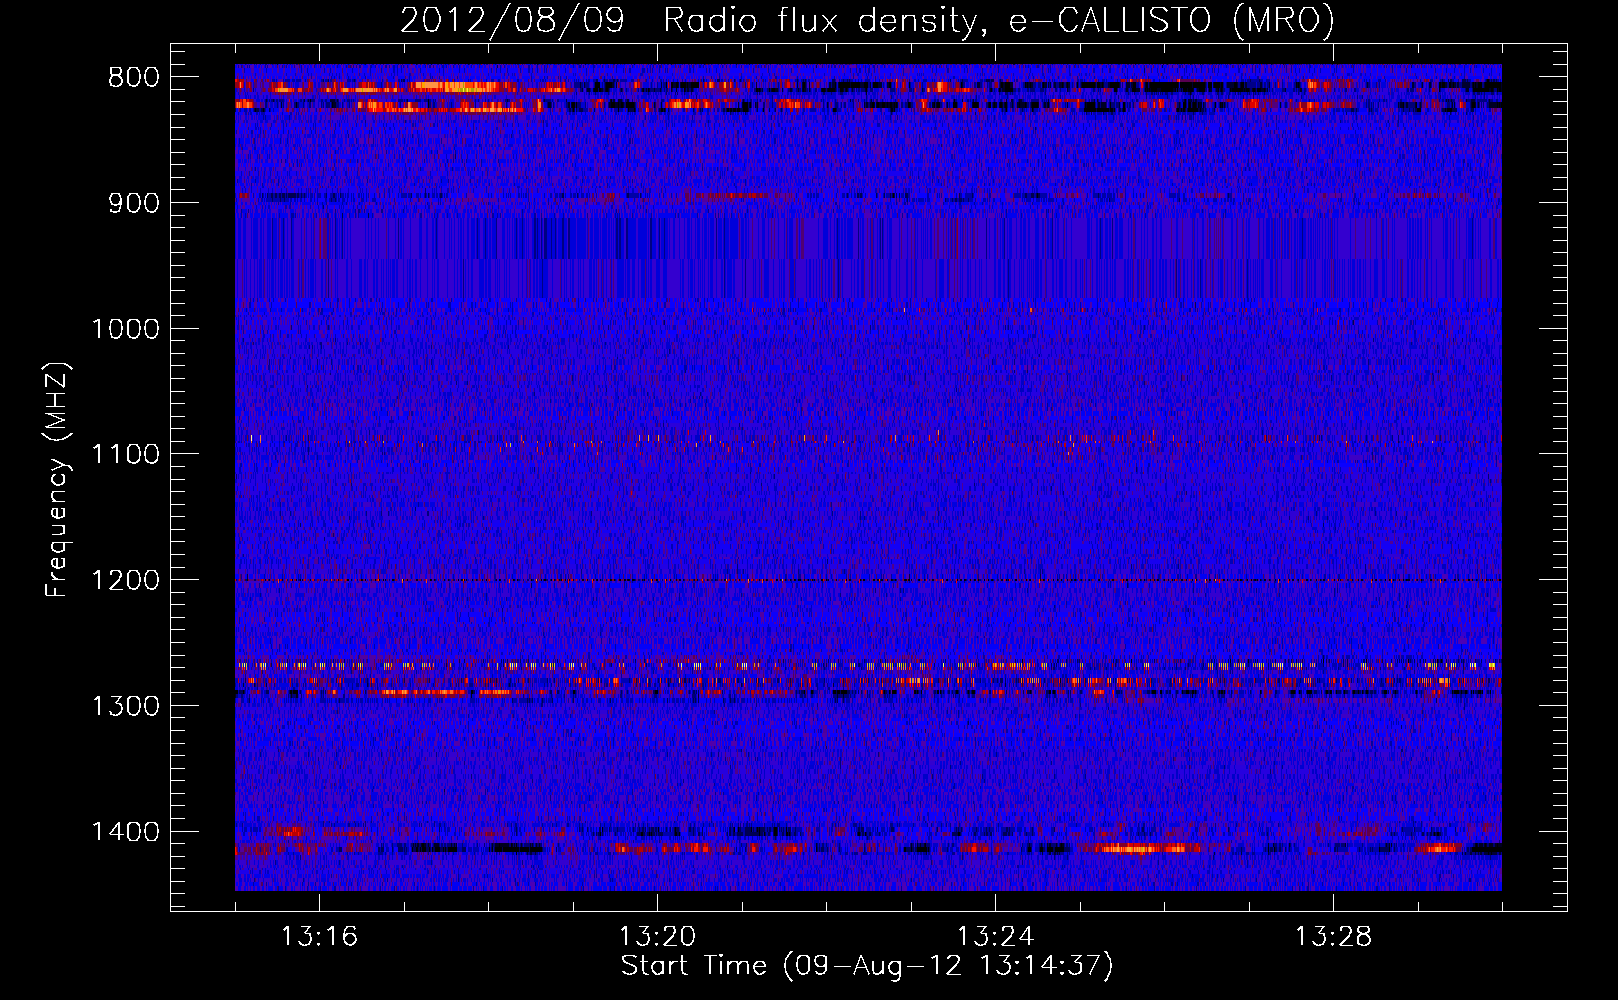The height and width of the screenshot is (1000, 1618).
Task: Click the 13:24 time tick label
Action: 995,937
